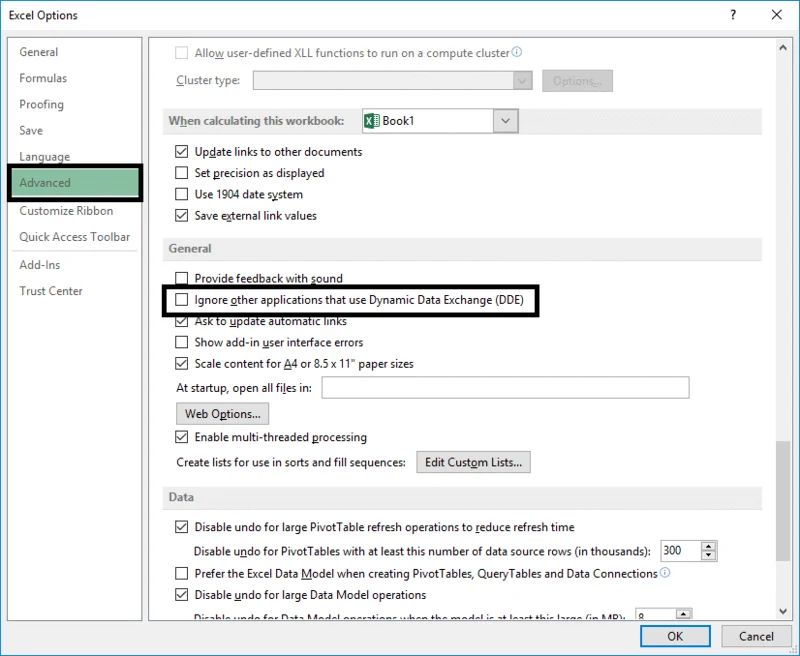The height and width of the screenshot is (656, 800).
Task: Click the cluster Options button
Action: click(577, 81)
